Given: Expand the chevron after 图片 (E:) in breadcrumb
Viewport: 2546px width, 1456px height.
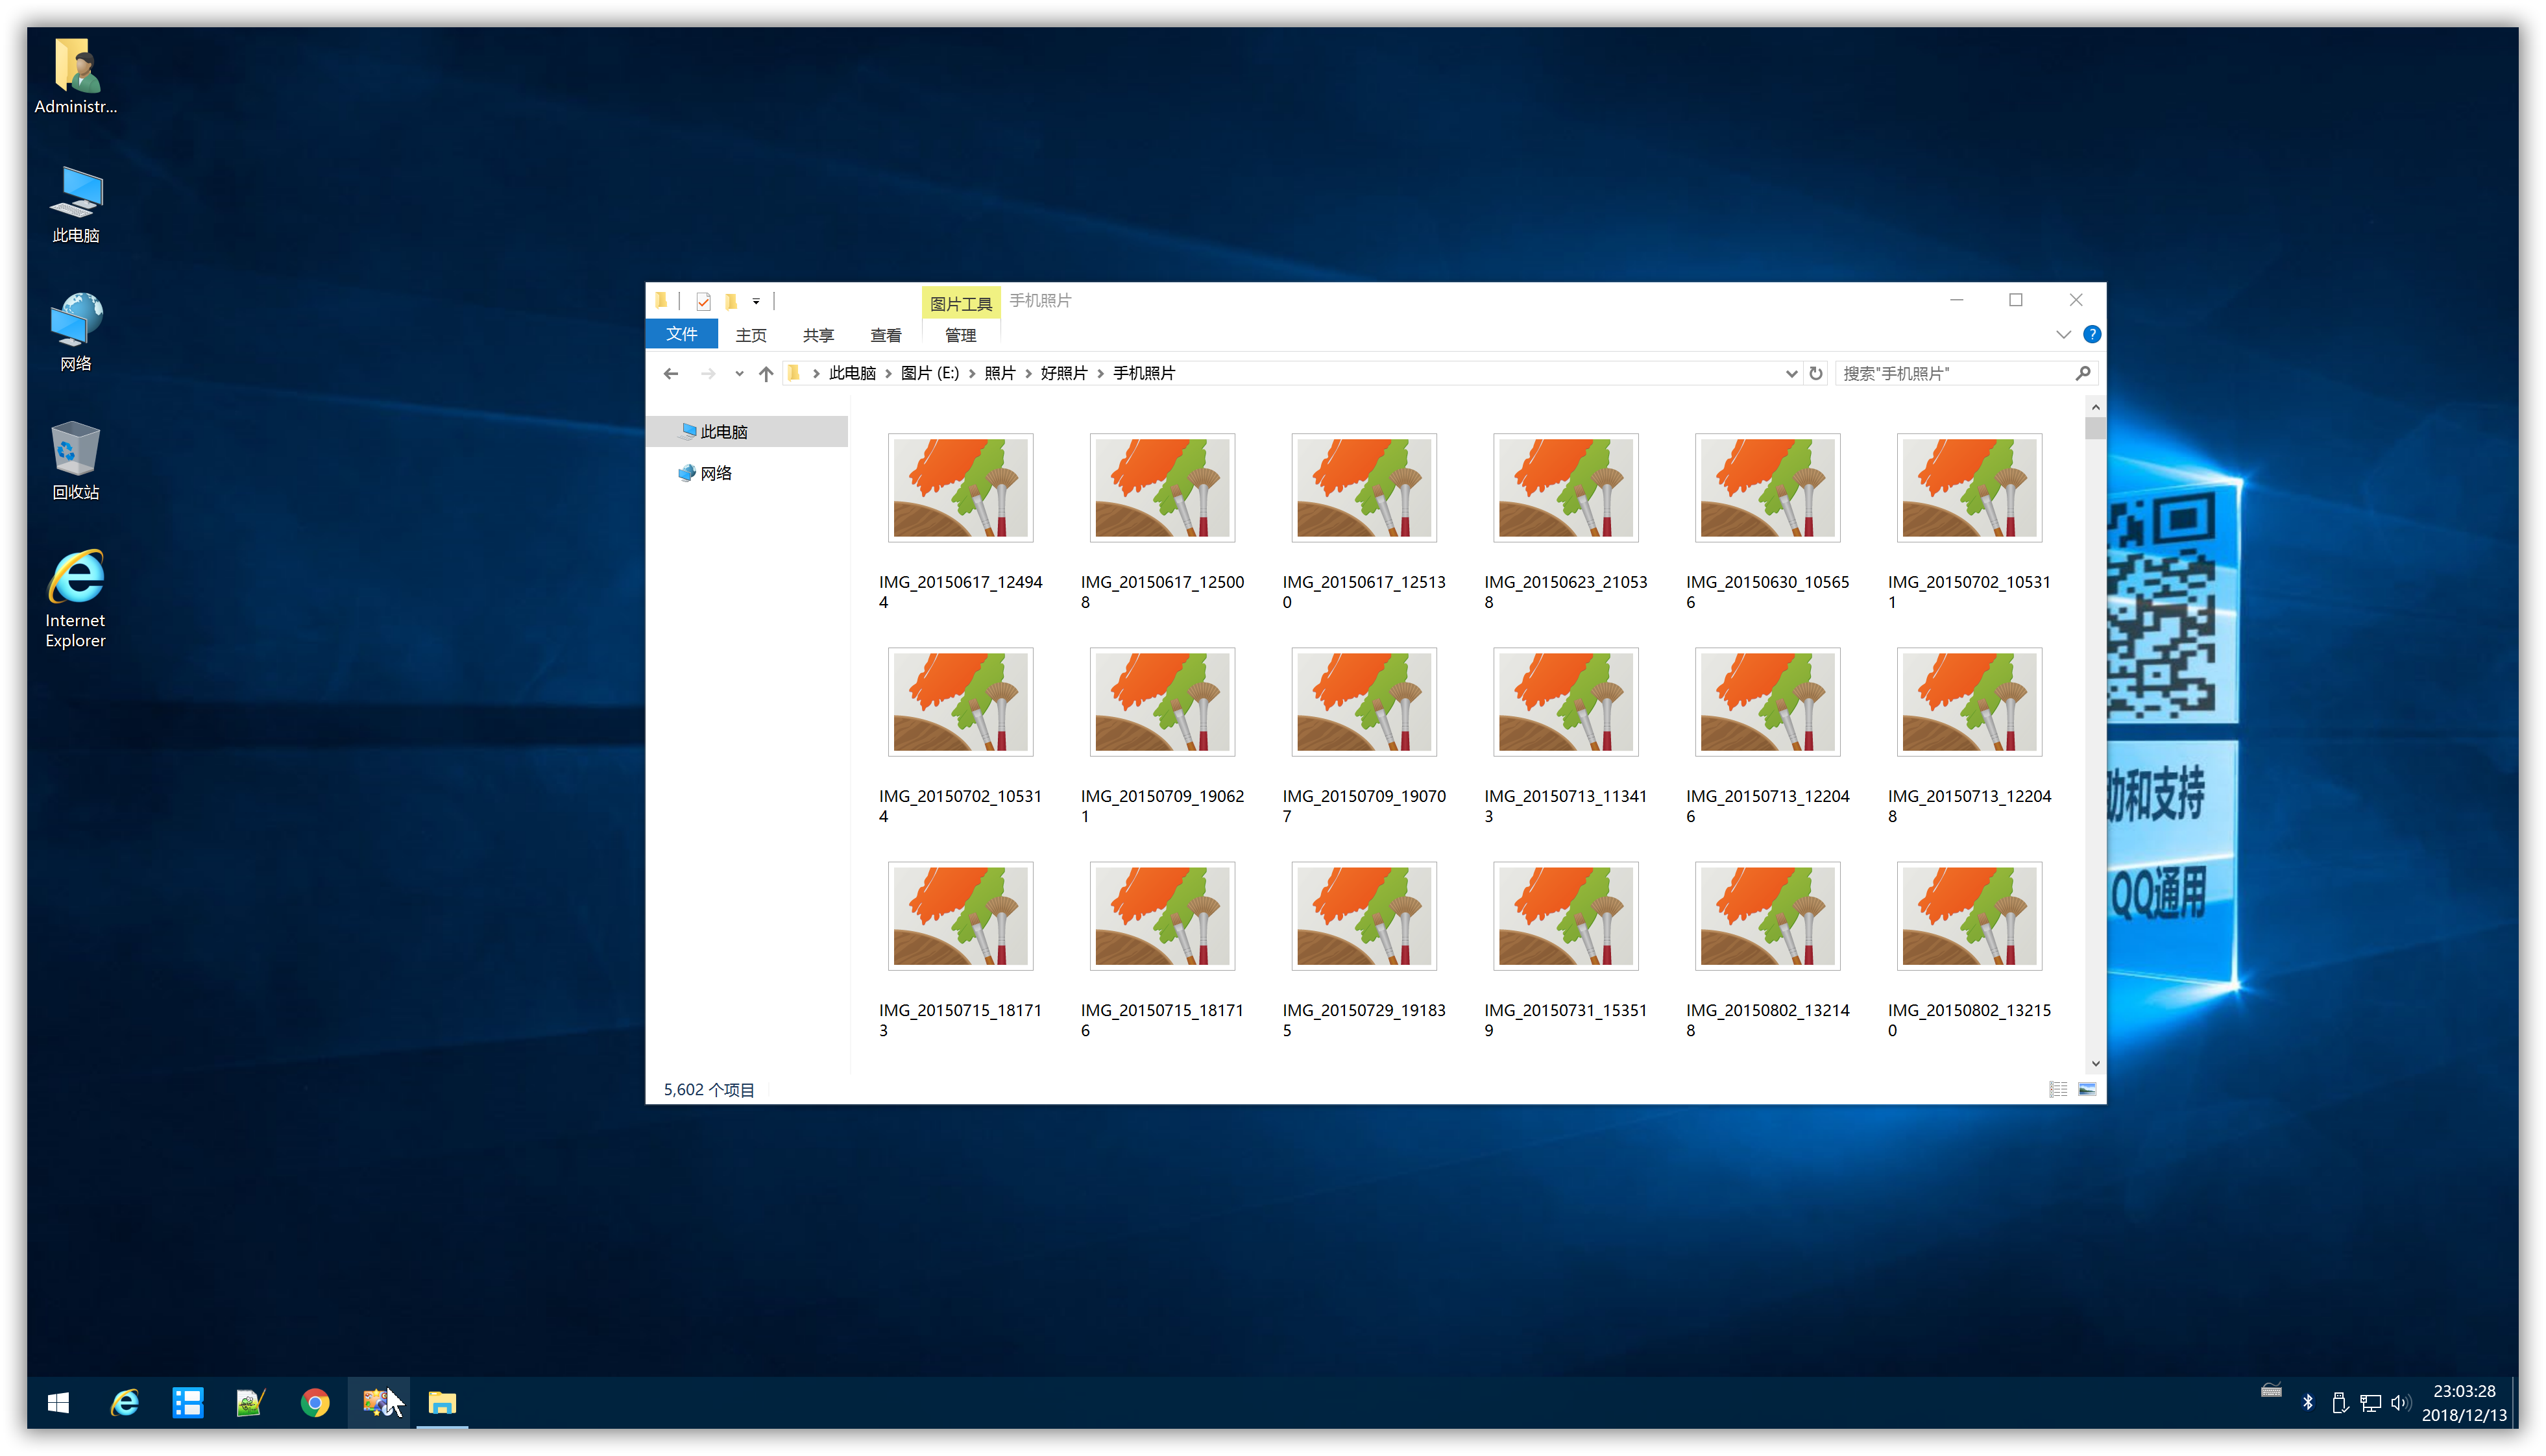Looking at the screenshot, I should click(x=972, y=373).
